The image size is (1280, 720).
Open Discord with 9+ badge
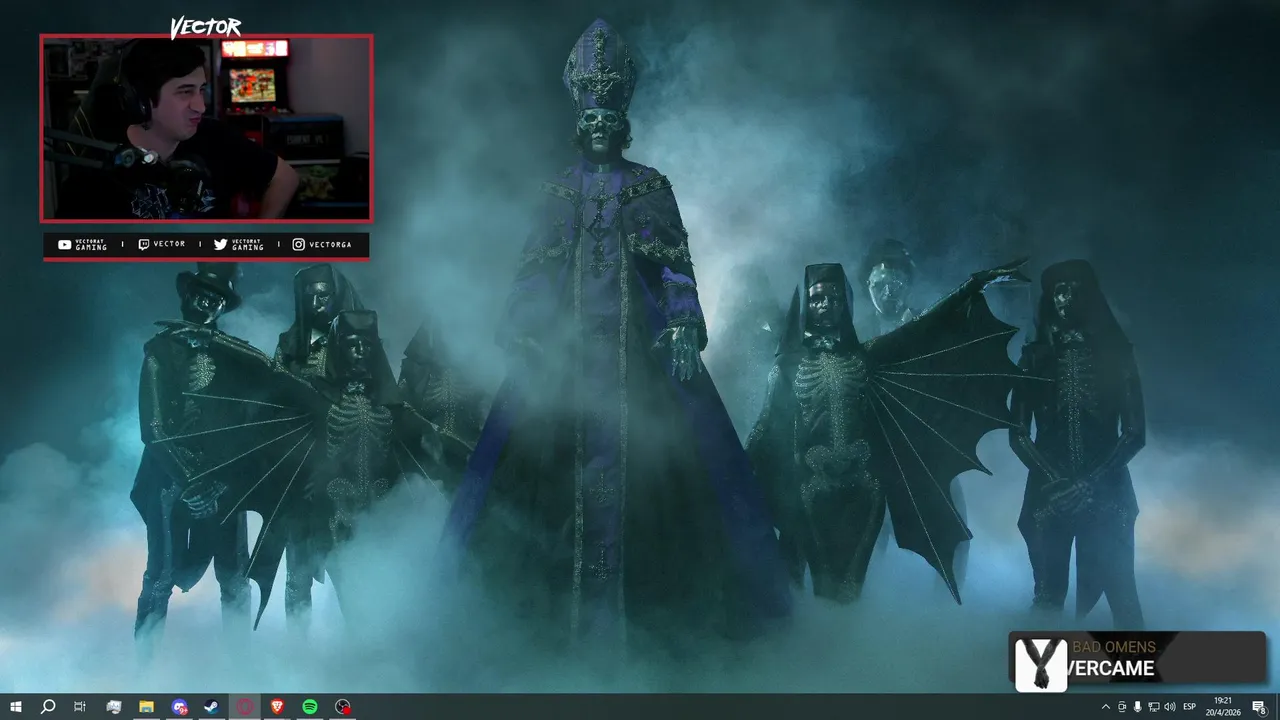coord(179,707)
